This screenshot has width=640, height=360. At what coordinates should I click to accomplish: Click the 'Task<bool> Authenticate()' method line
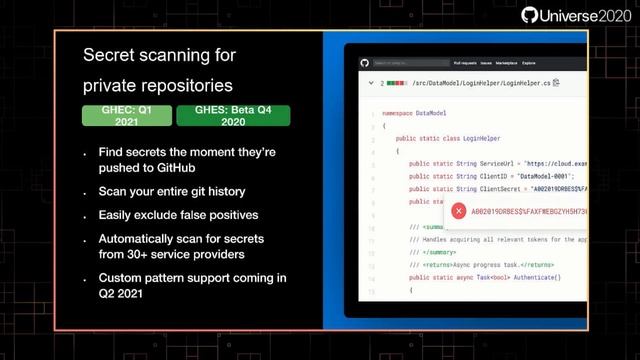[485, 278]
